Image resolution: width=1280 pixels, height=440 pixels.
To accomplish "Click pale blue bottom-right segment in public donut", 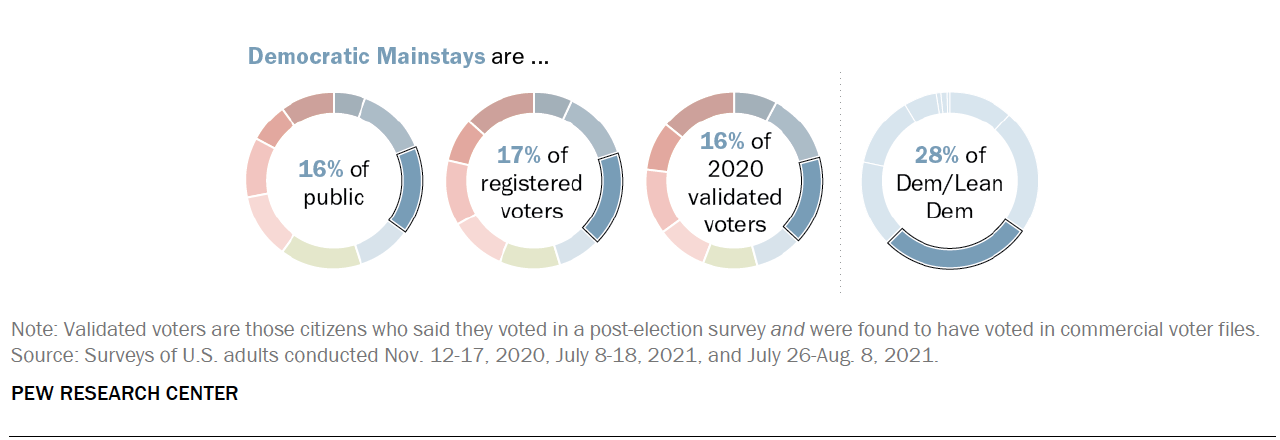I will 380,245.
